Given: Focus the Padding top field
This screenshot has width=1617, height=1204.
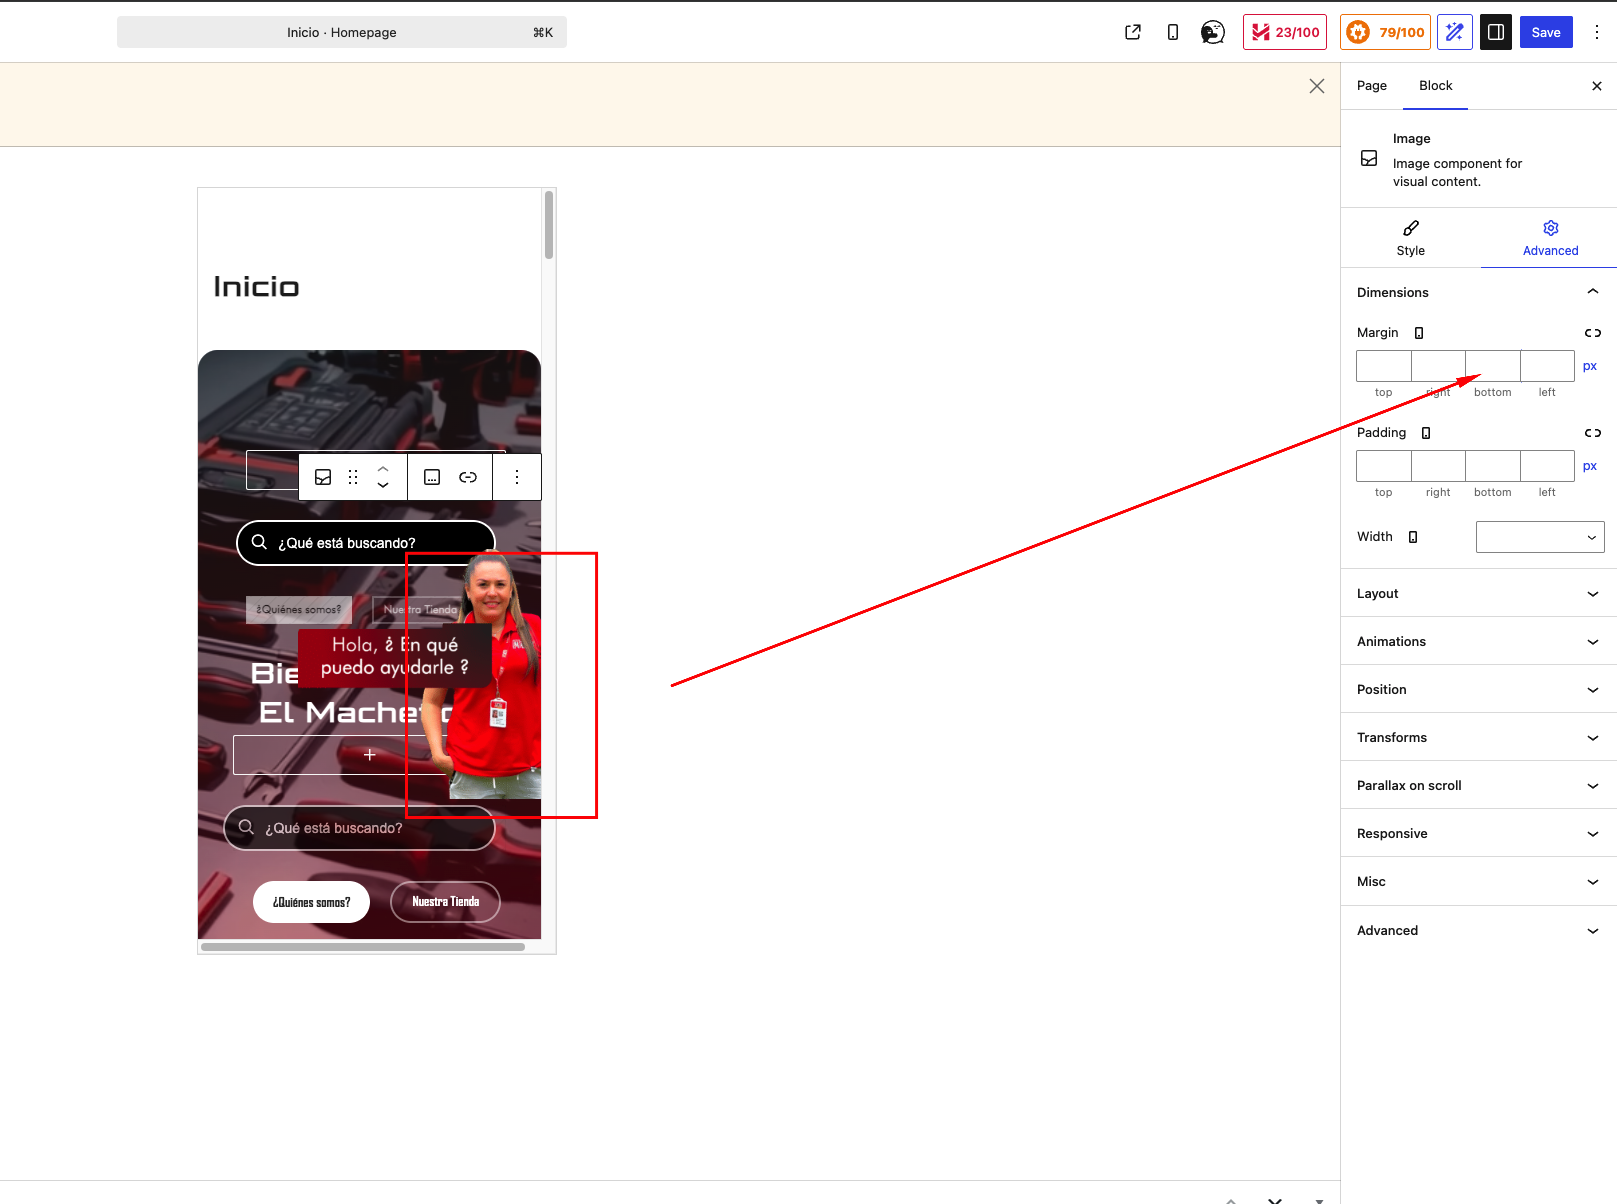Looking at the screenshot, I should click(1384, 466).
